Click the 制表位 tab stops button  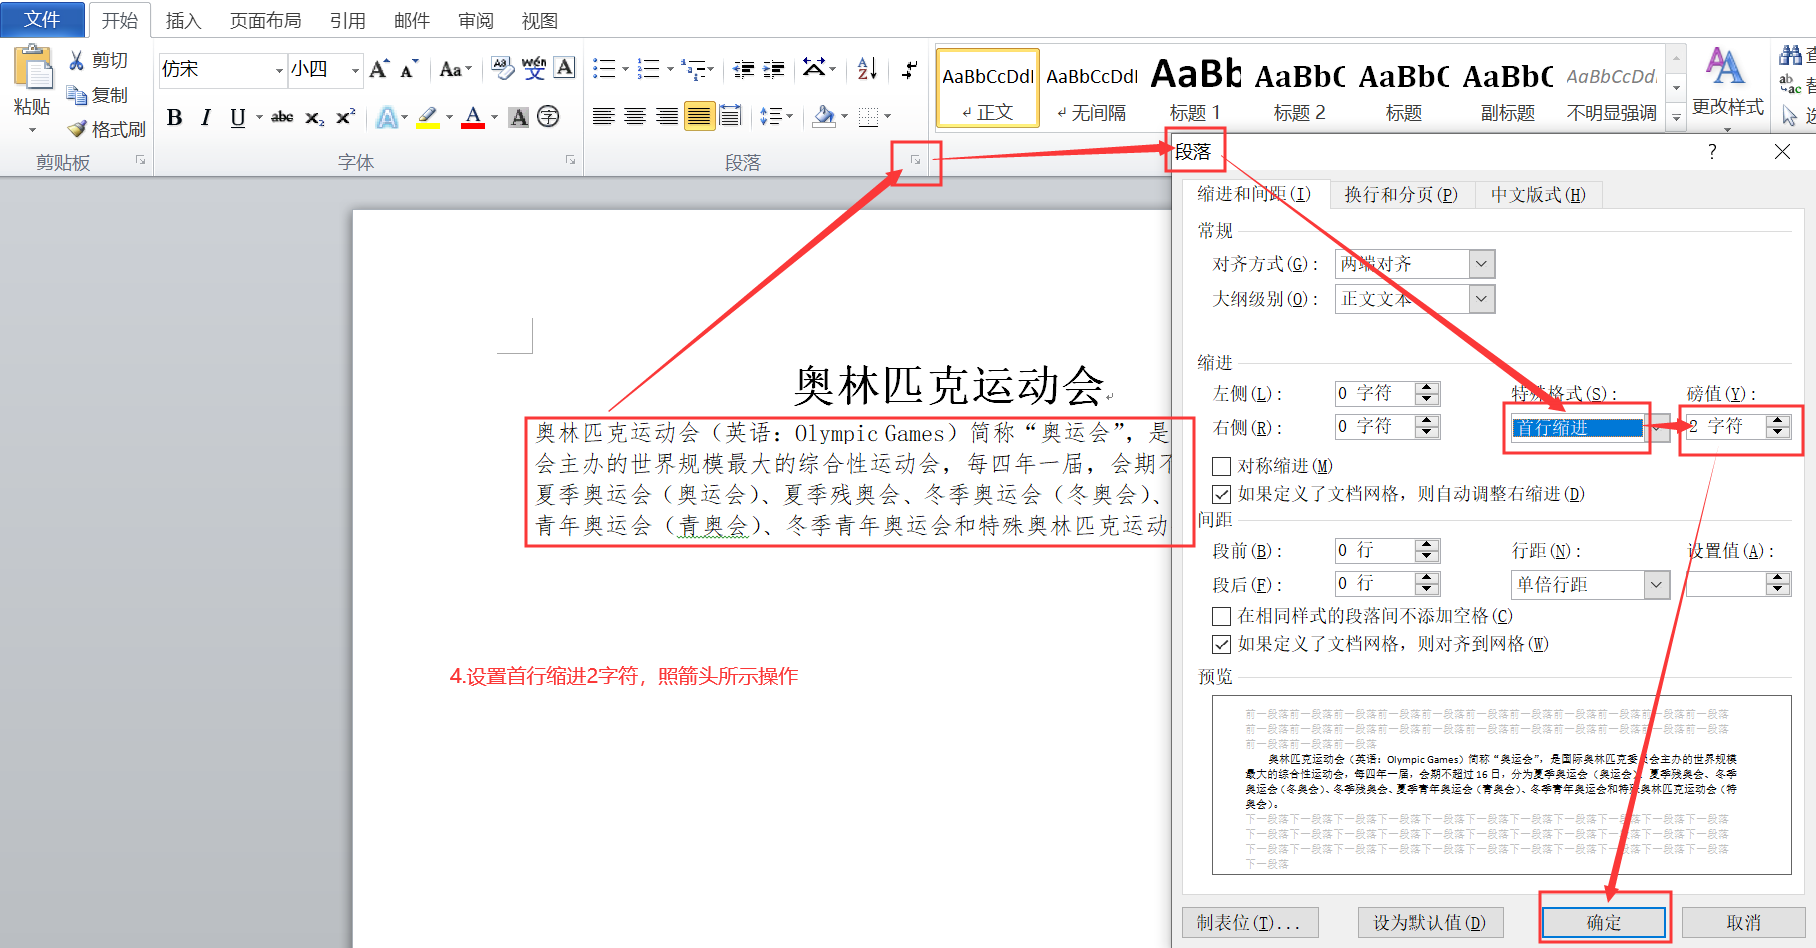(1249, 922)
